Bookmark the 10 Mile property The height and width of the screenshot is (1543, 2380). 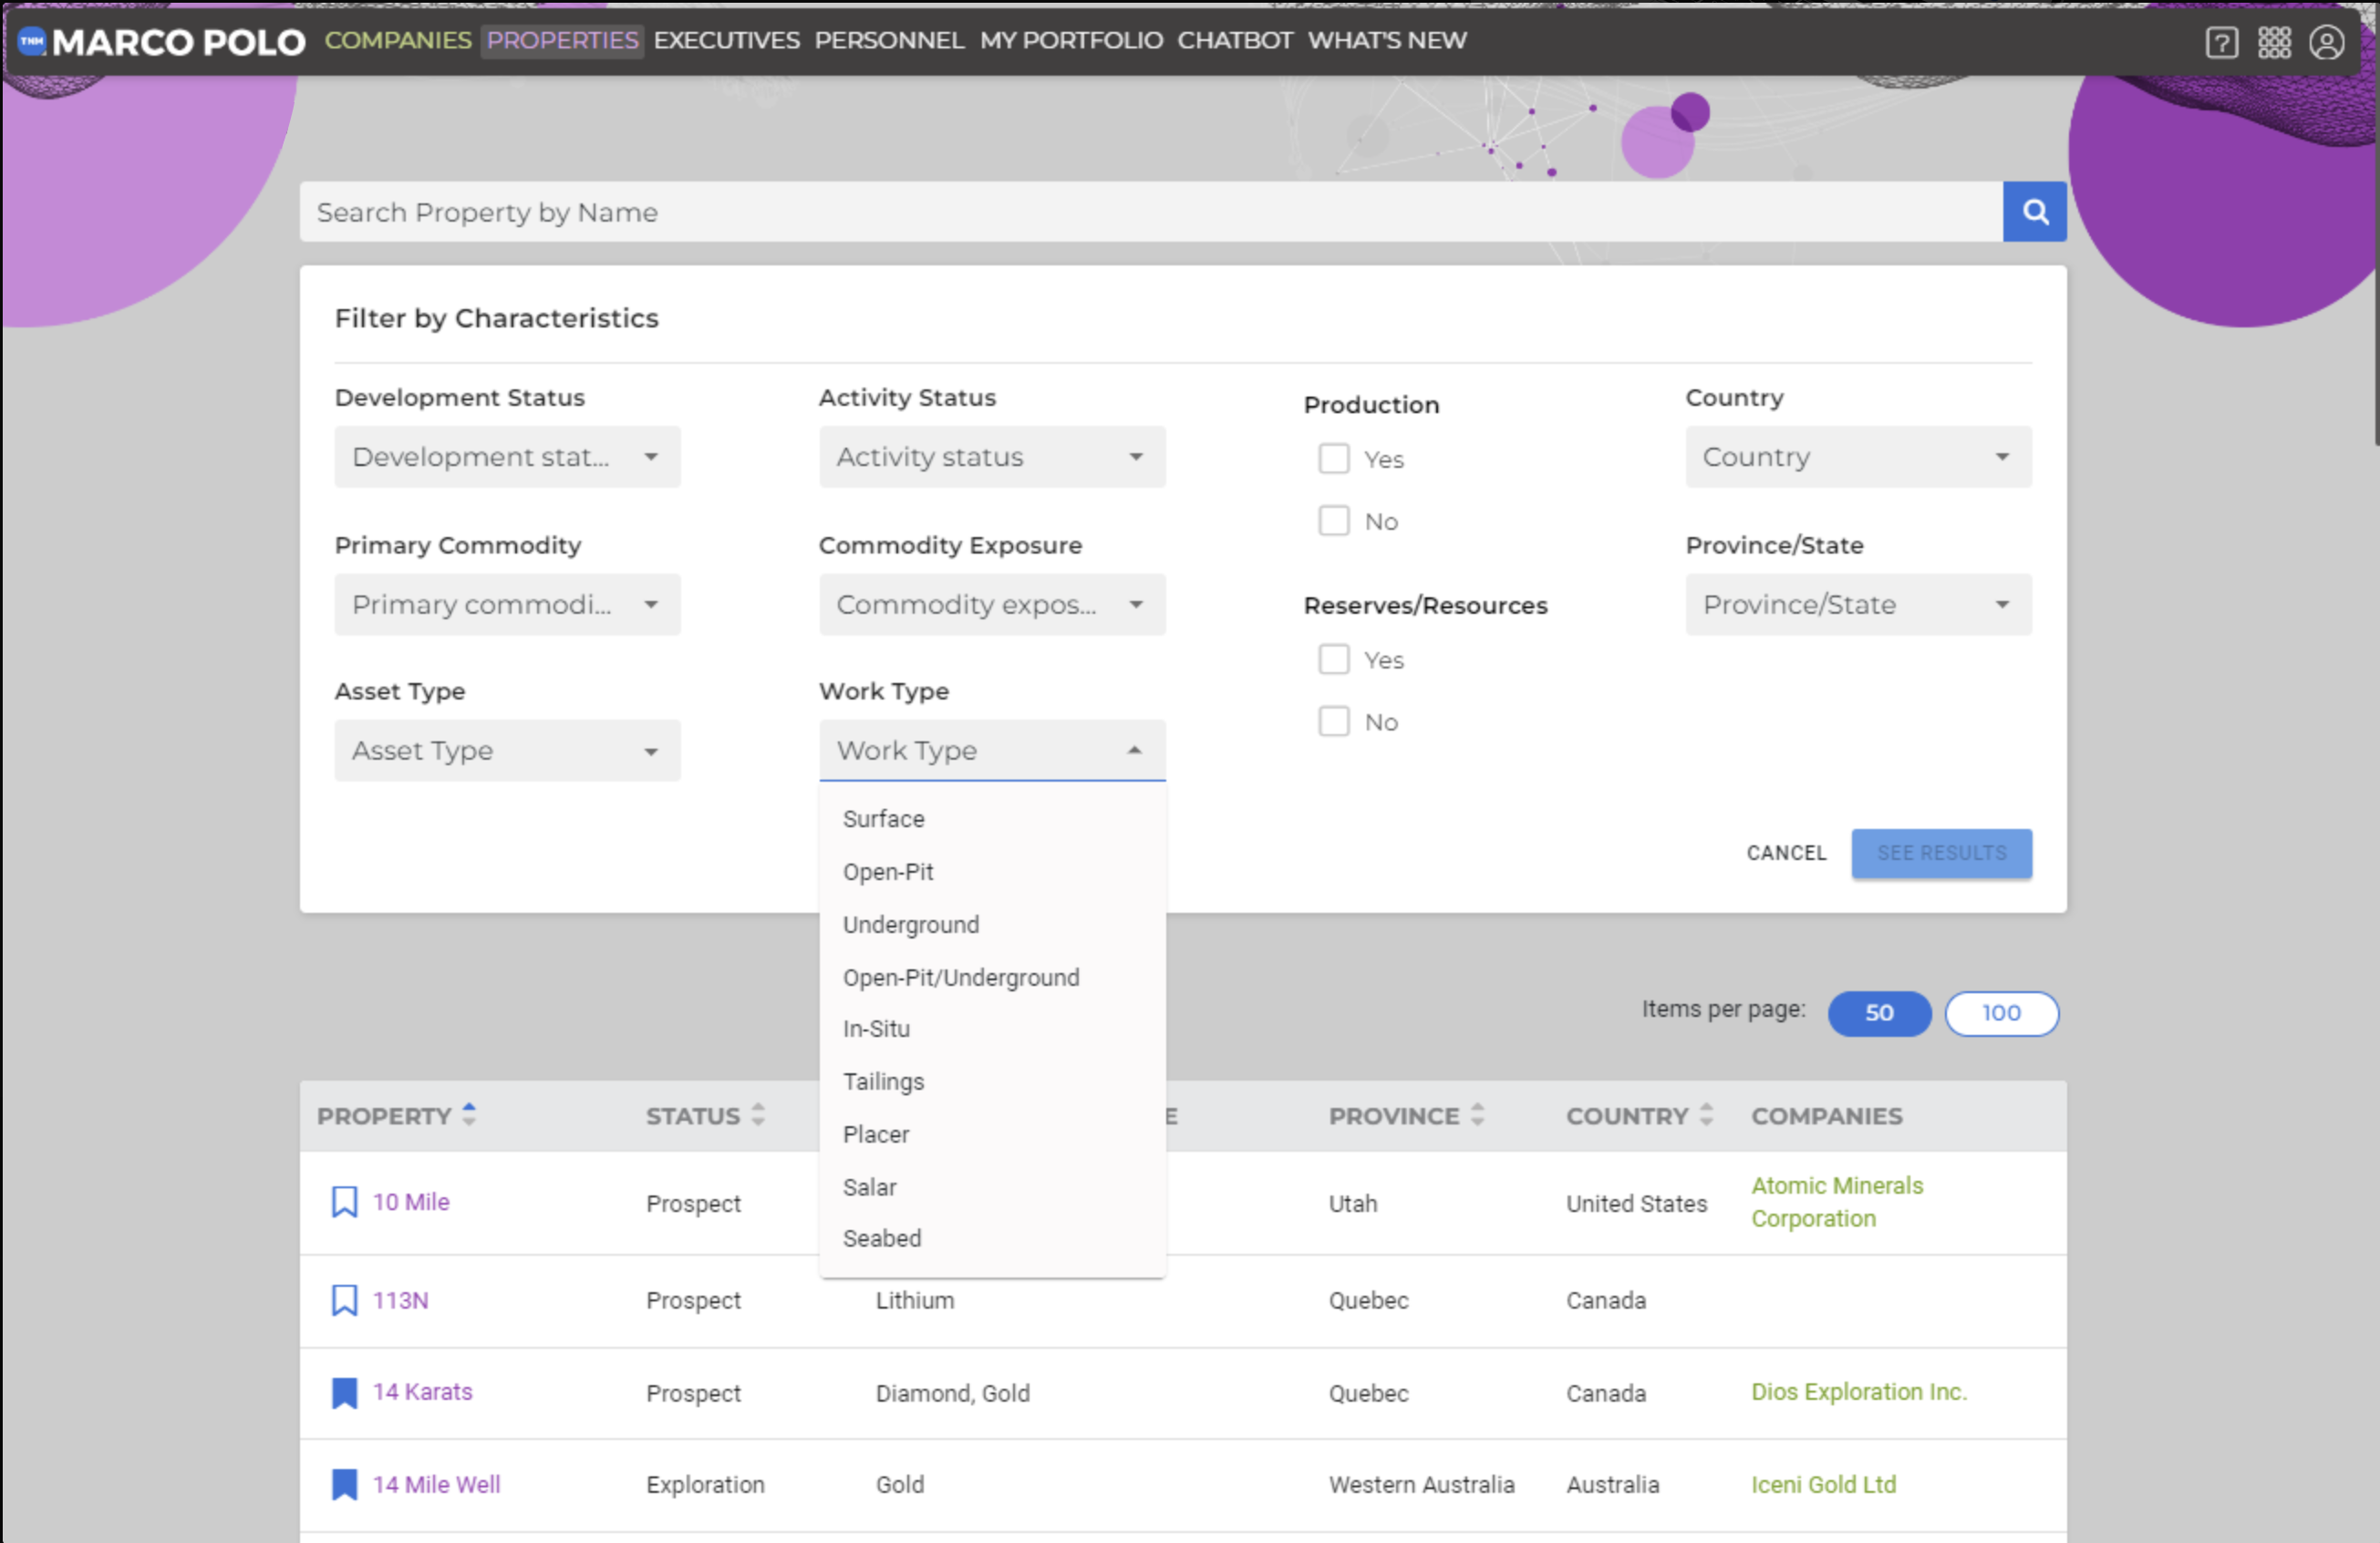coord(344,1201)
